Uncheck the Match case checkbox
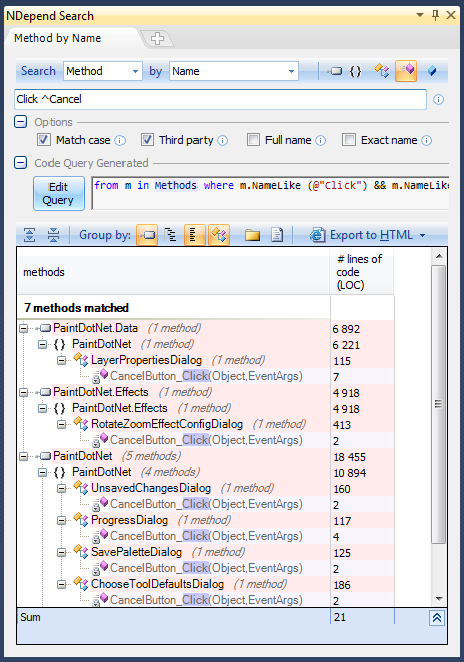The height and width of the screenshot is (662, 464). pos(44,140)
